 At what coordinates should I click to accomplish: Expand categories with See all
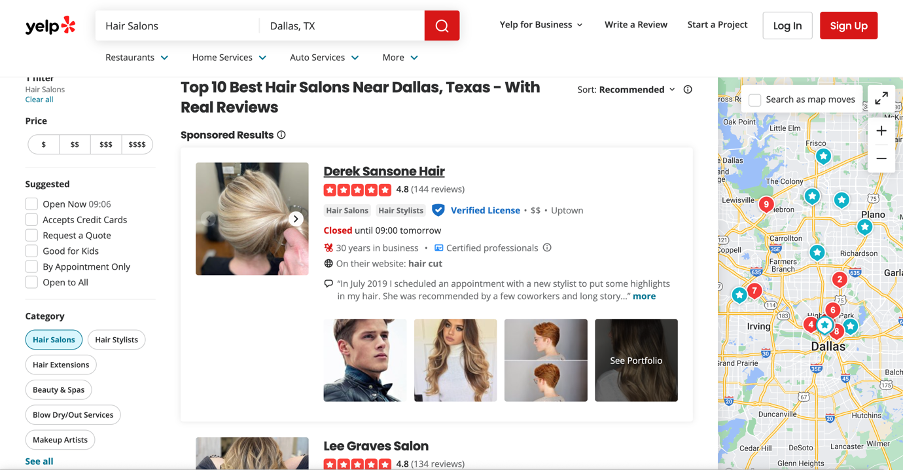coord(39,461)
